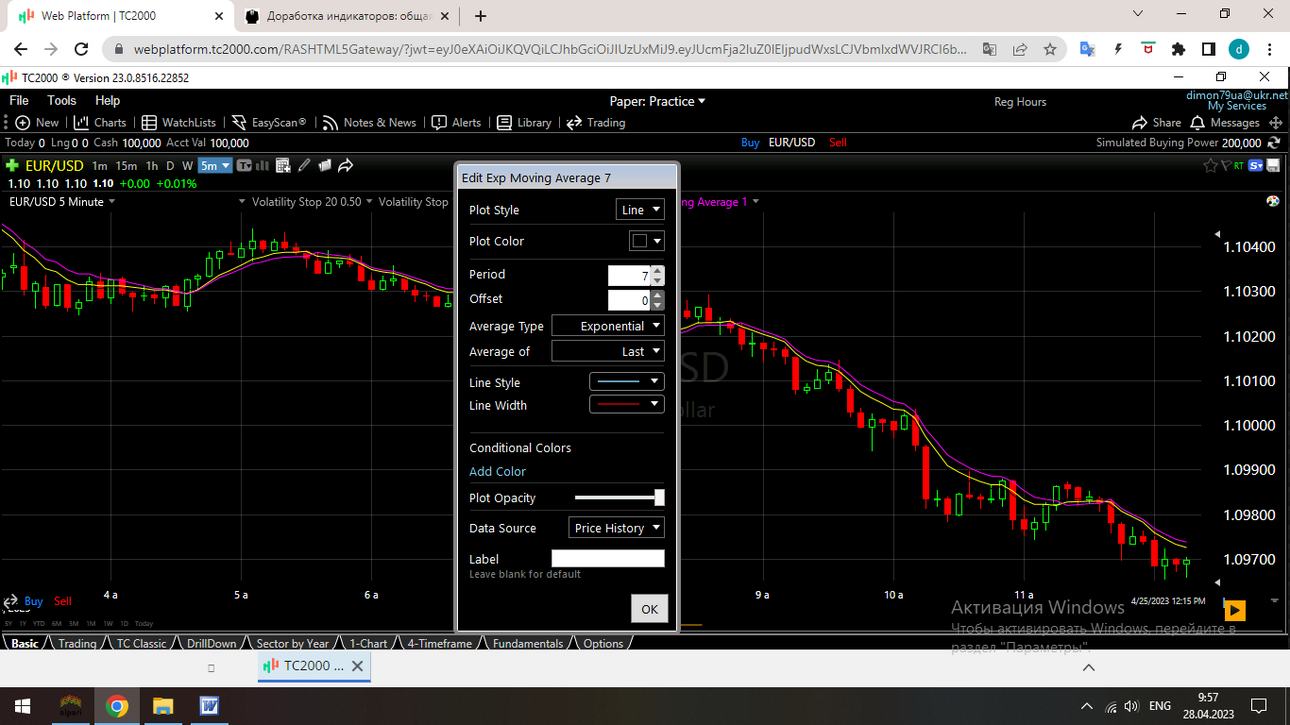The image size is (1290, 725).
Task: Open Messages bell icon
Action: (1198, 122)
